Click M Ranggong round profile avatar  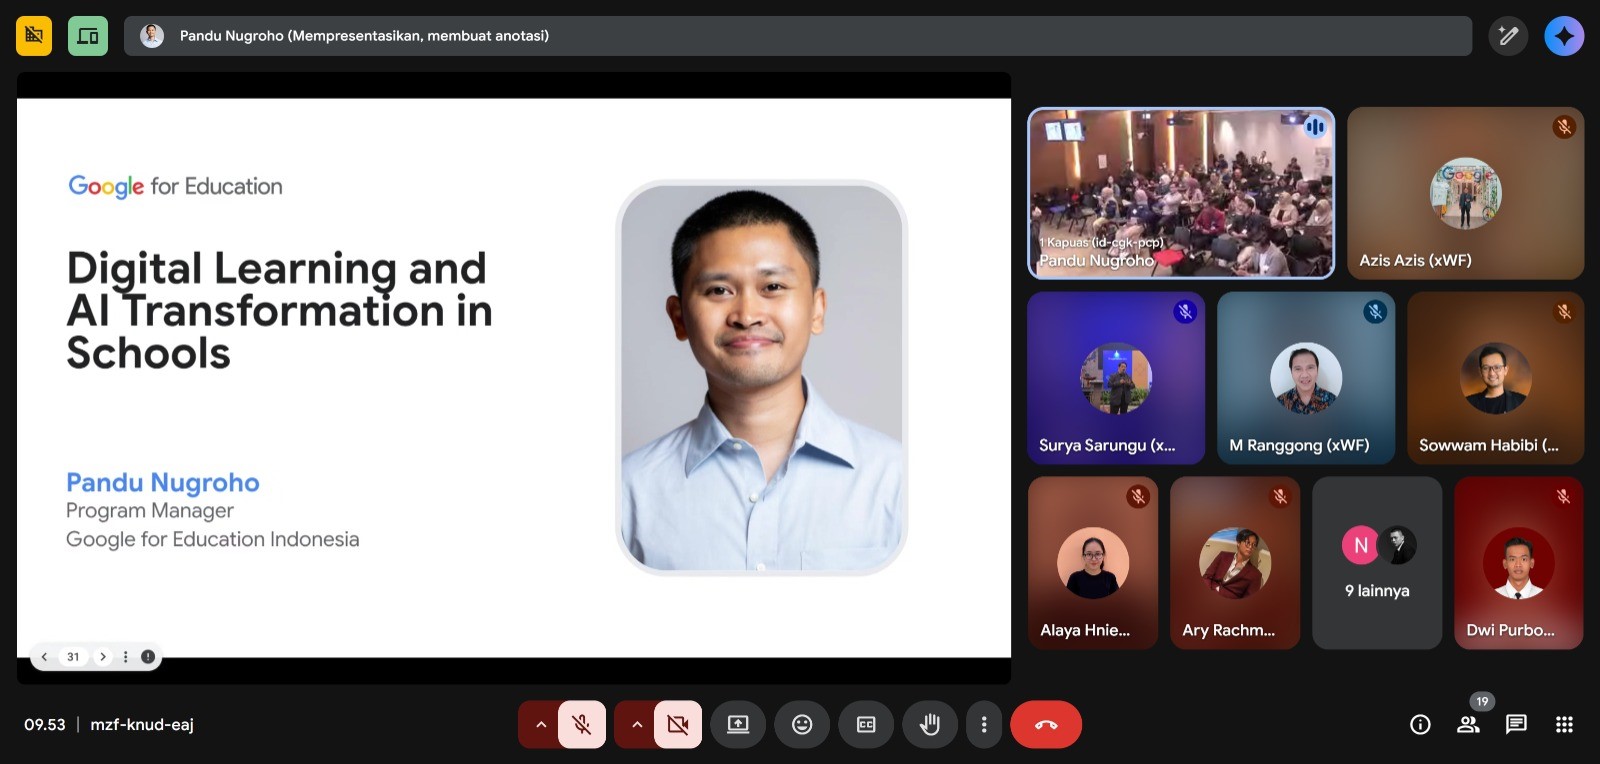pyautogui.click(x=1306, y=378)
